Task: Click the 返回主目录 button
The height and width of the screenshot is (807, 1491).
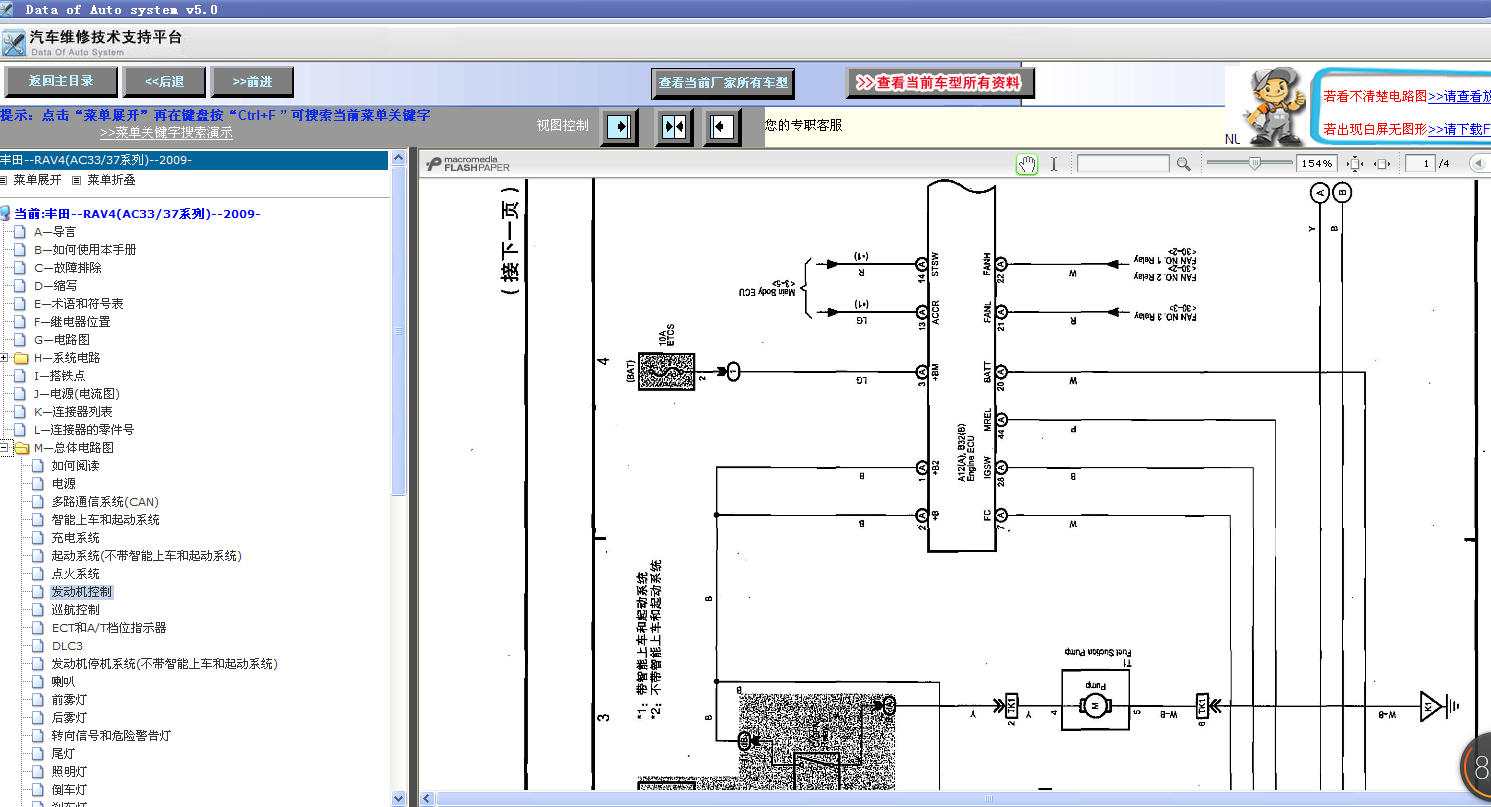Action: click(x=62, y=82)
